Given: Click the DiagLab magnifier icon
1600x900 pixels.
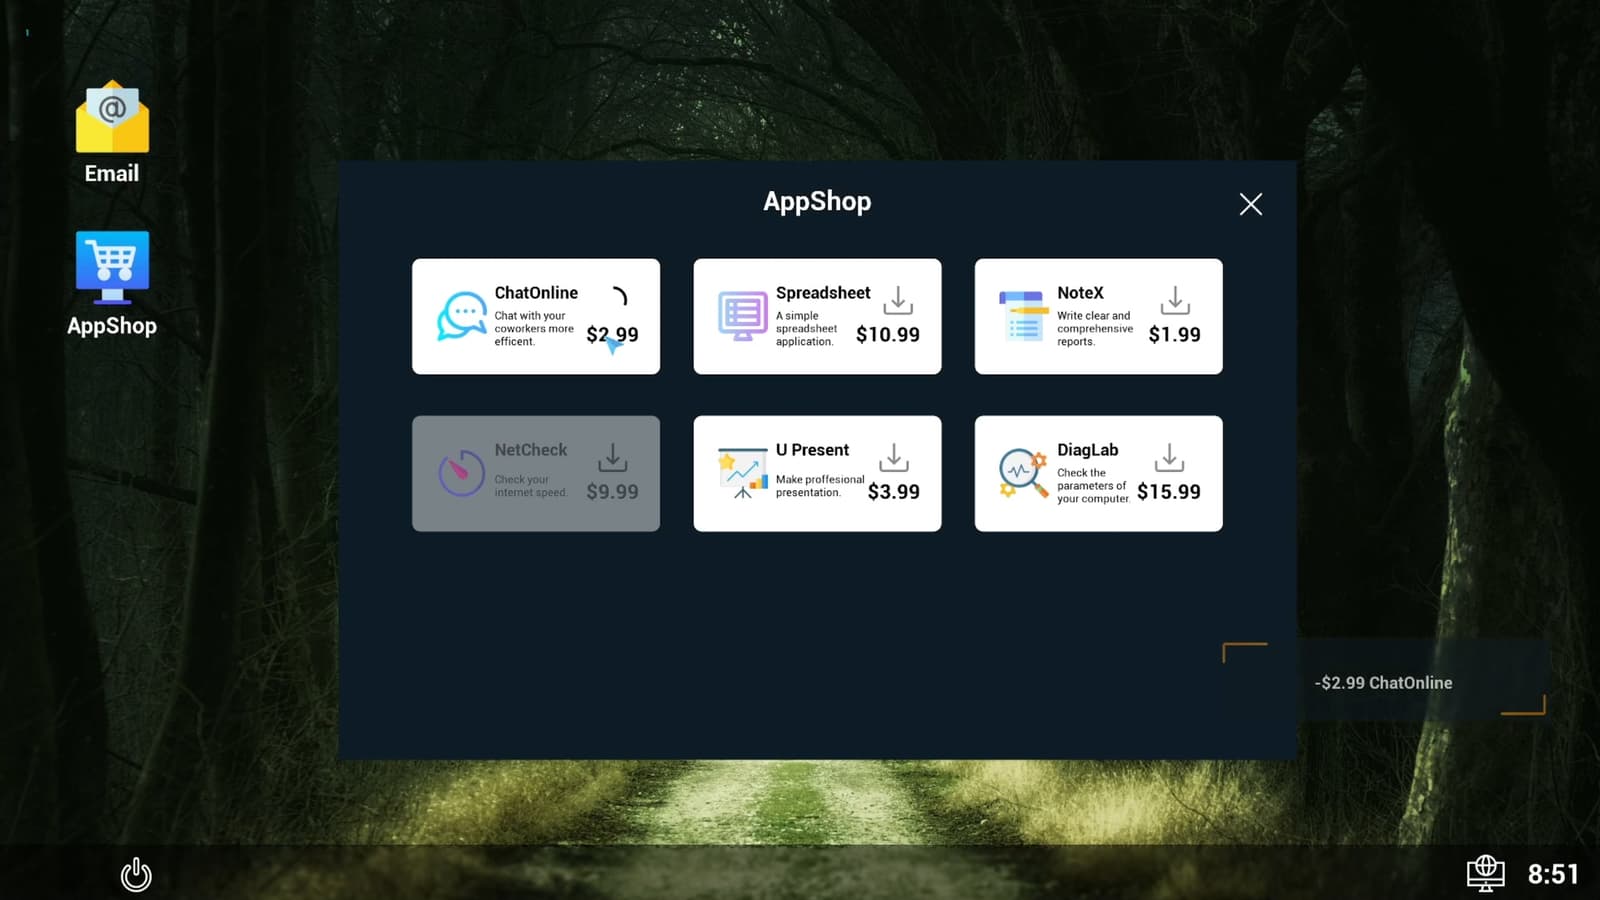Looking at the screenshot, I should 1024,473.
